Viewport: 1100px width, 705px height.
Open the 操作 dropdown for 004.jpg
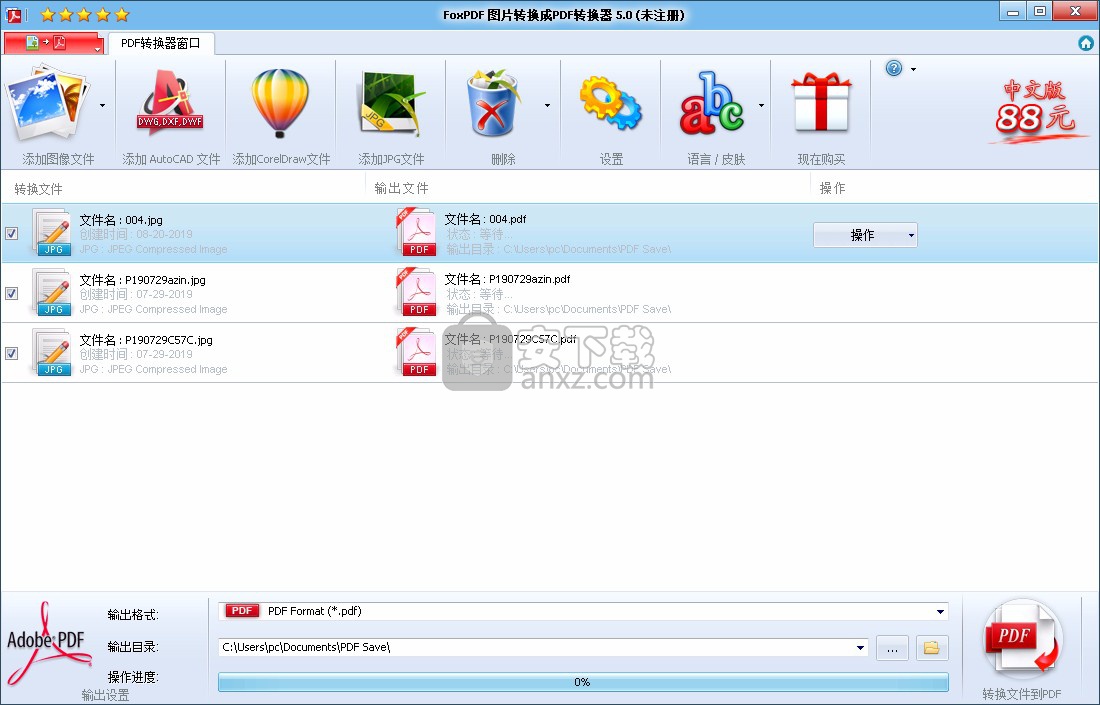[865, 235]
